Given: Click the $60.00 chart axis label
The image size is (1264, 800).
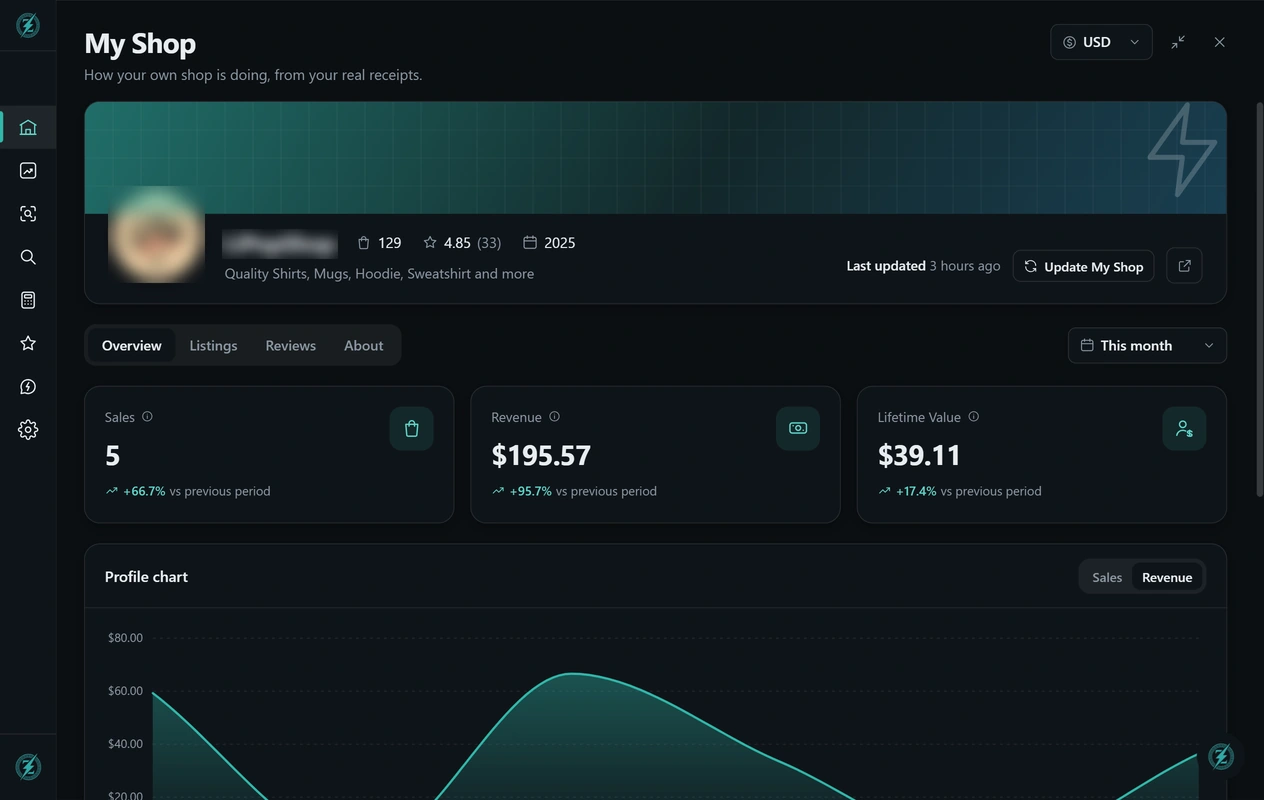Looking at the screenshot, I should (x=125, y=691).
